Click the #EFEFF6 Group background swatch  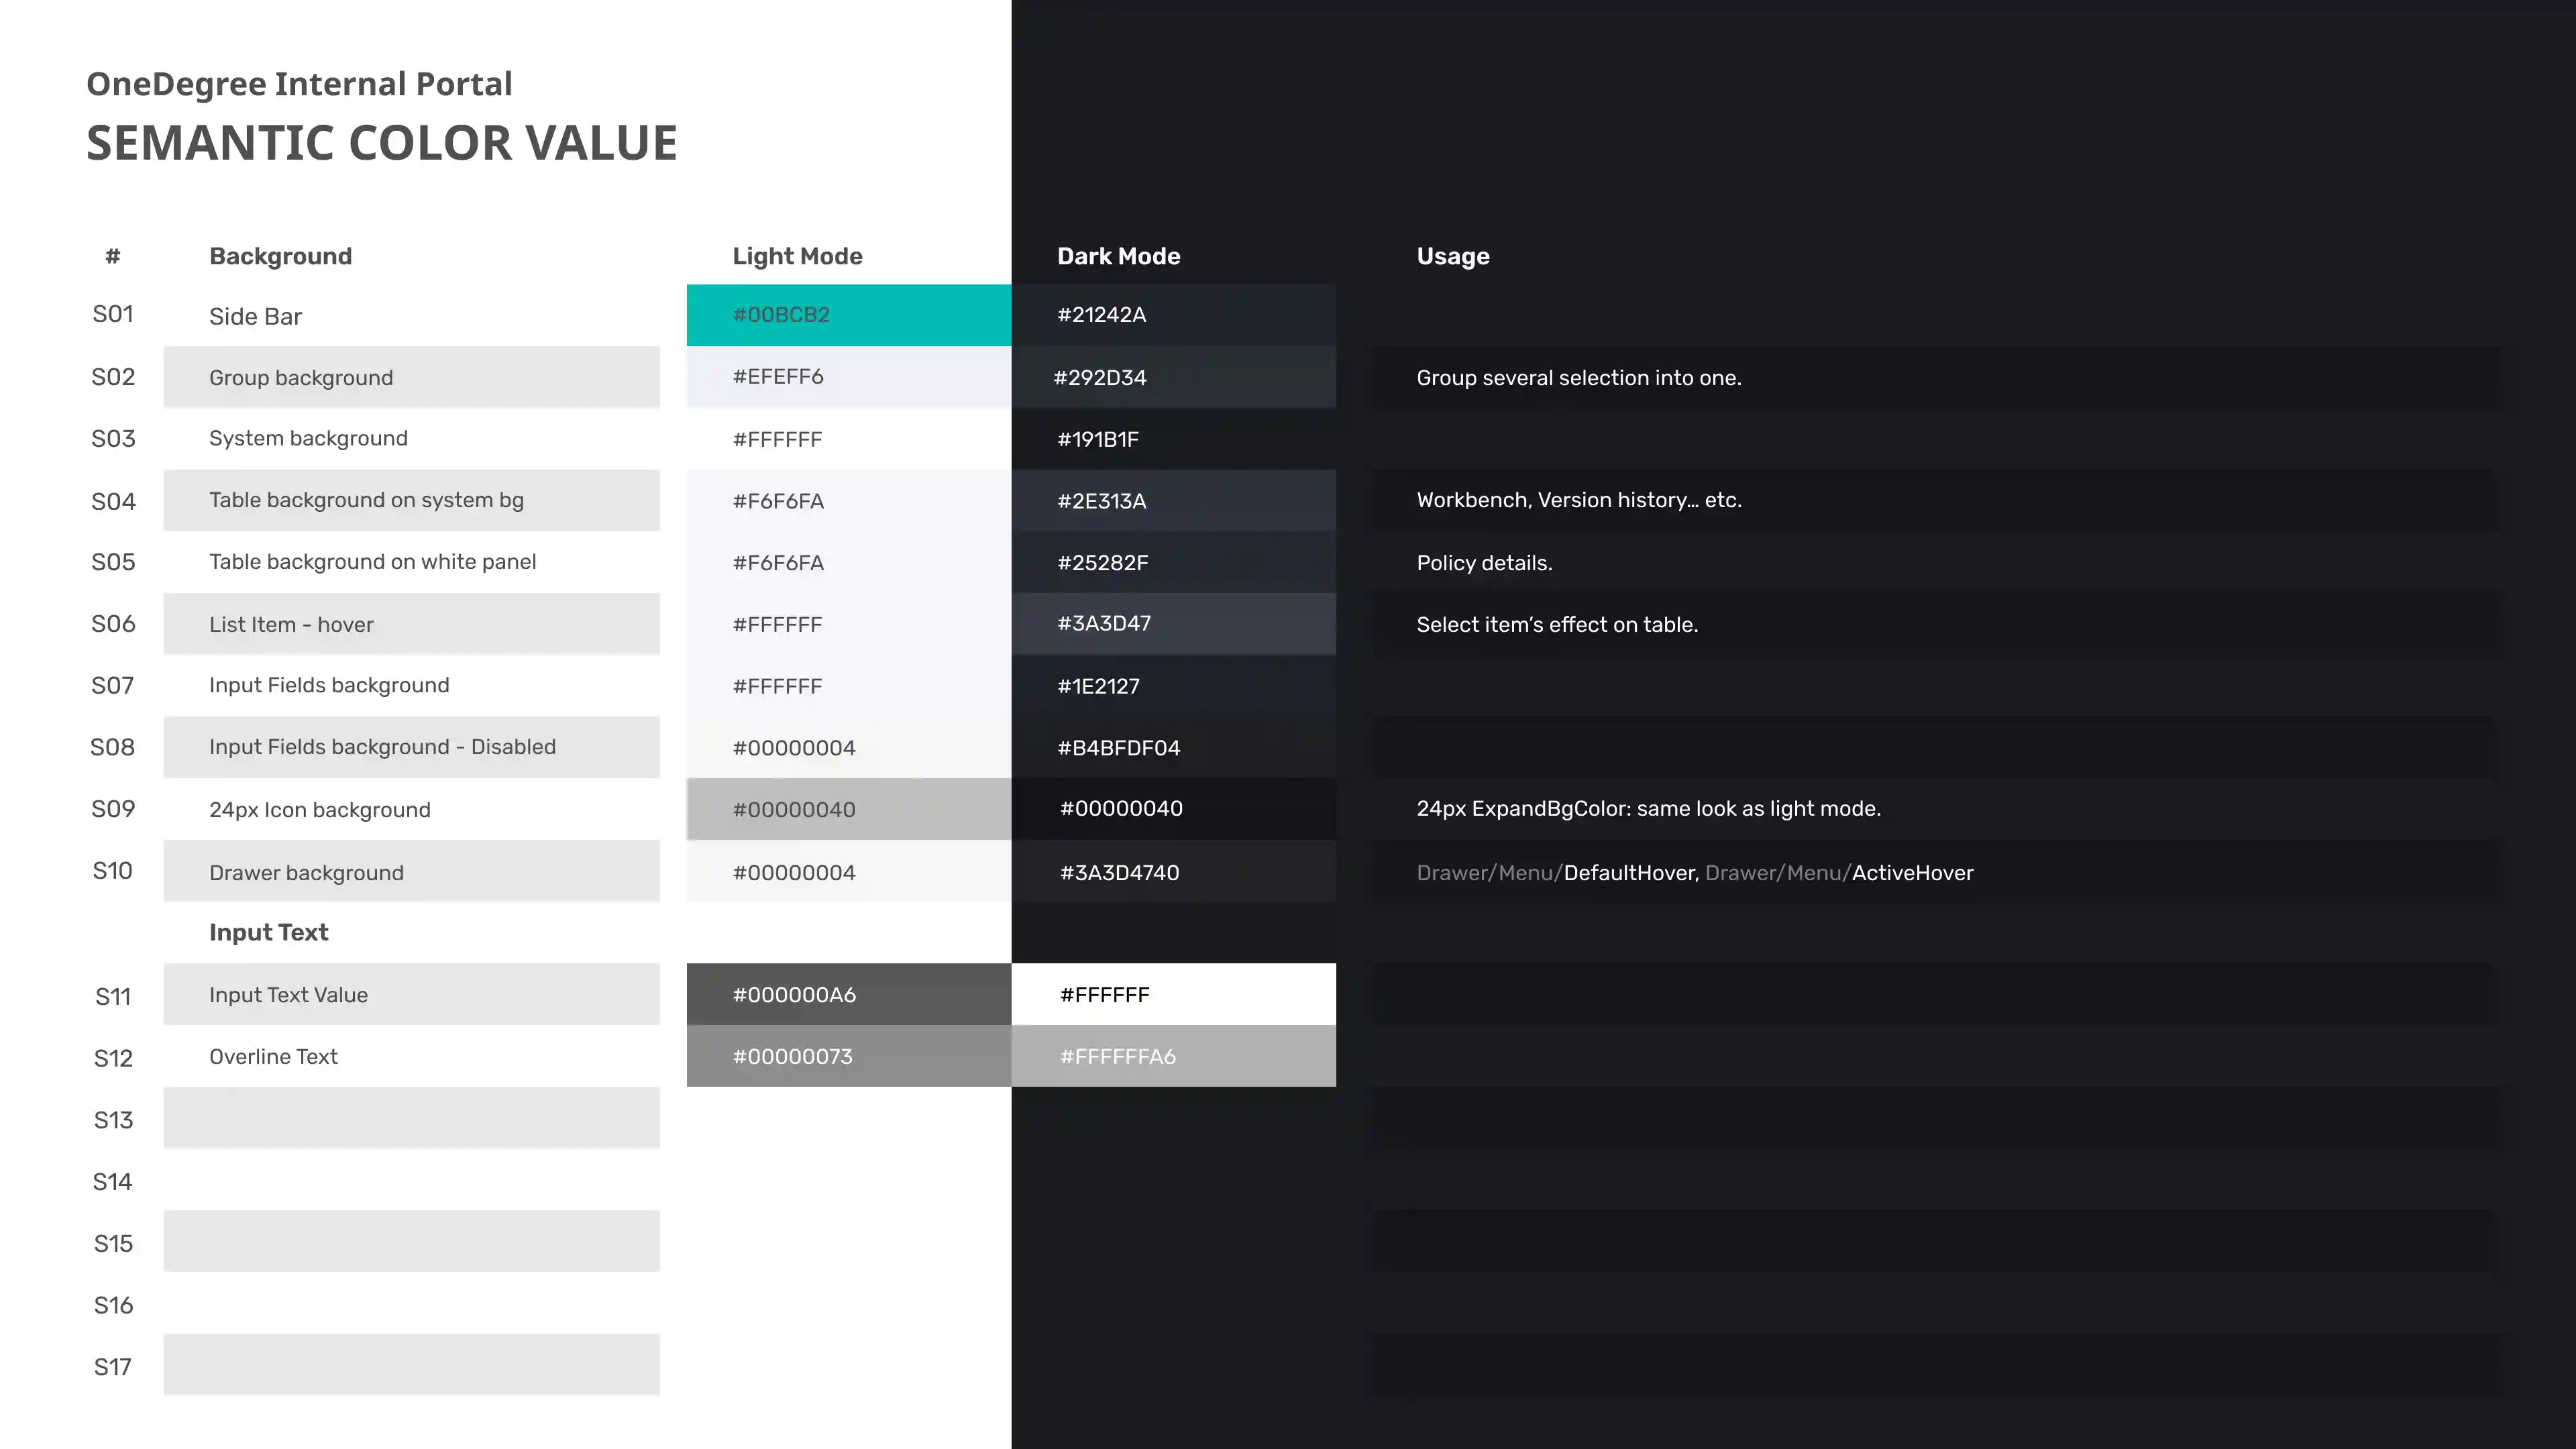pyautogui.click(x=848, y=377)
